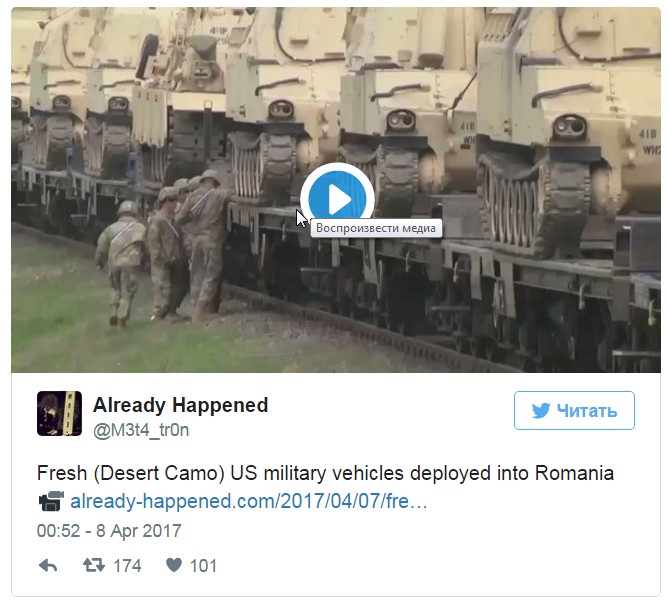Click the retweet arrows icon
The width and height of the screenshot is (669, 608).
pyautogui.click(x=94, y=565)
